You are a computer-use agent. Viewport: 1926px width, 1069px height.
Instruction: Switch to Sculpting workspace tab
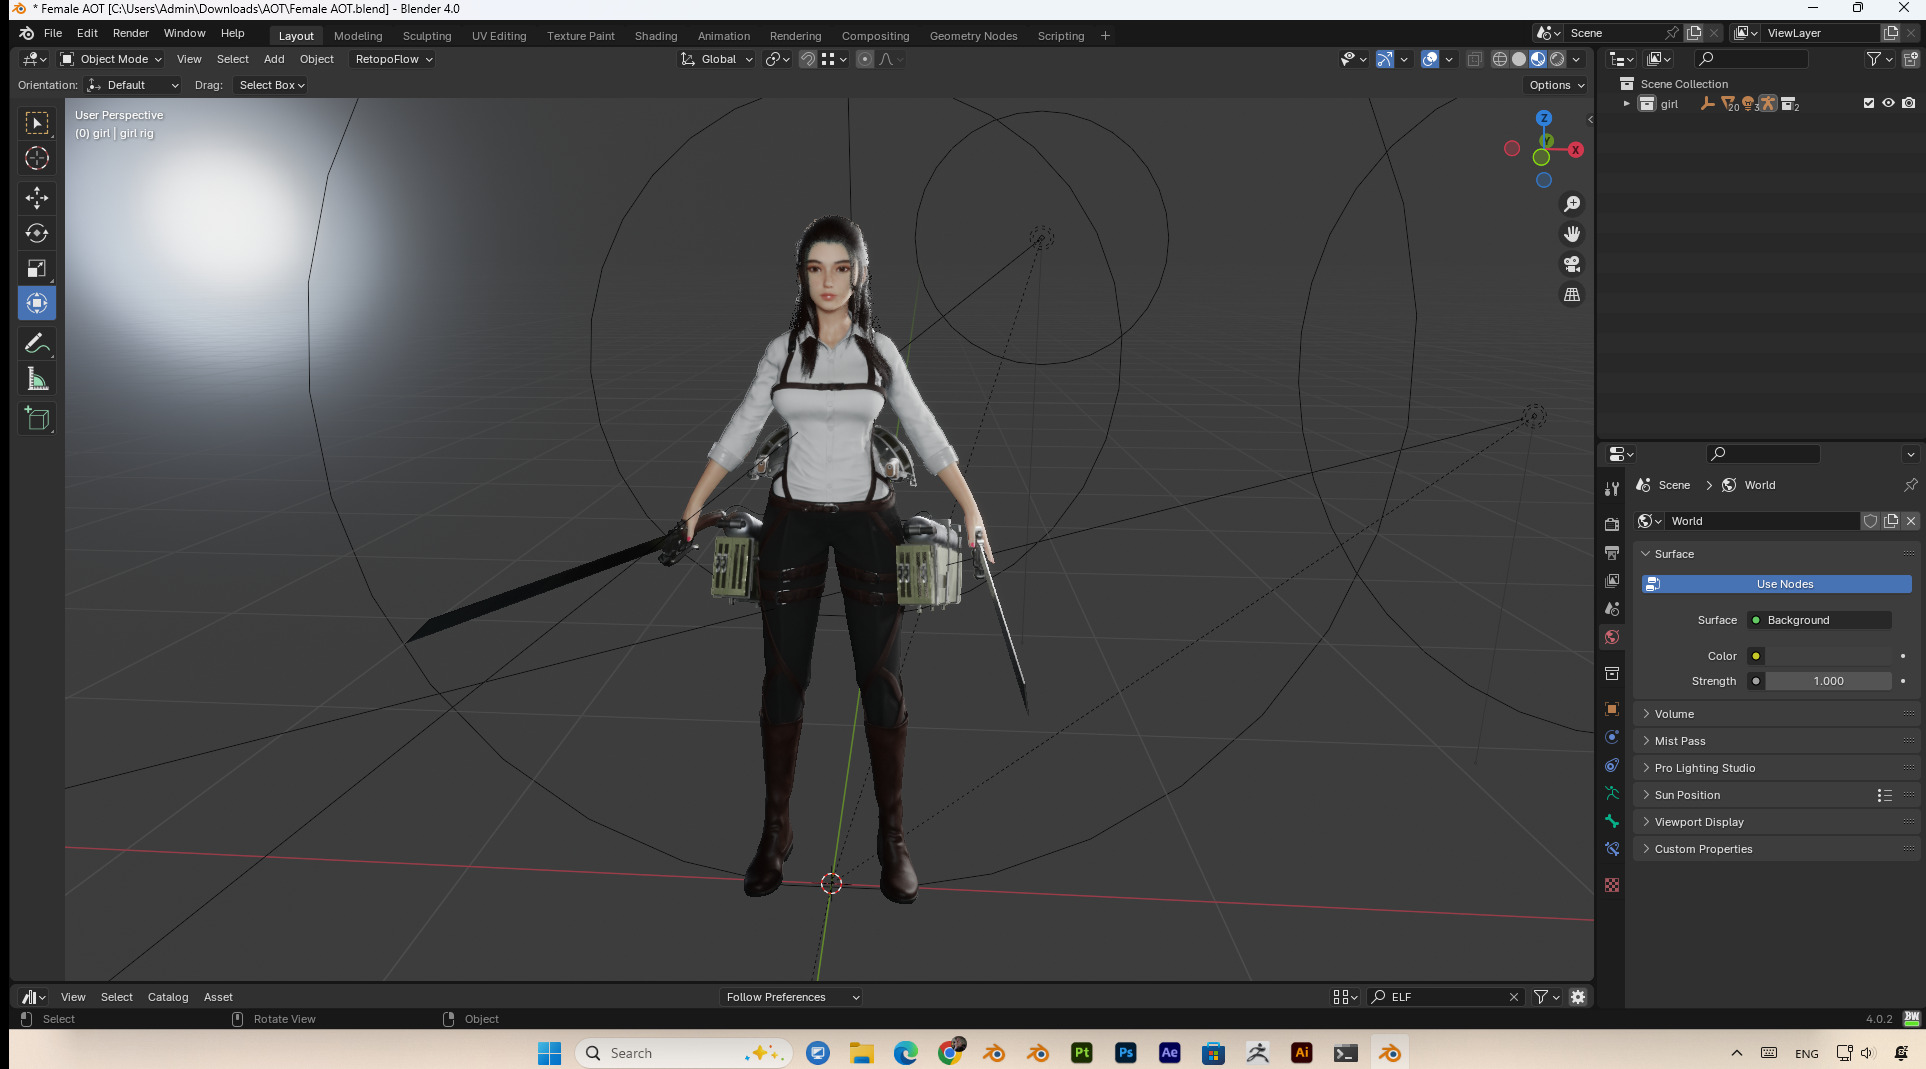tap(427, 36)
